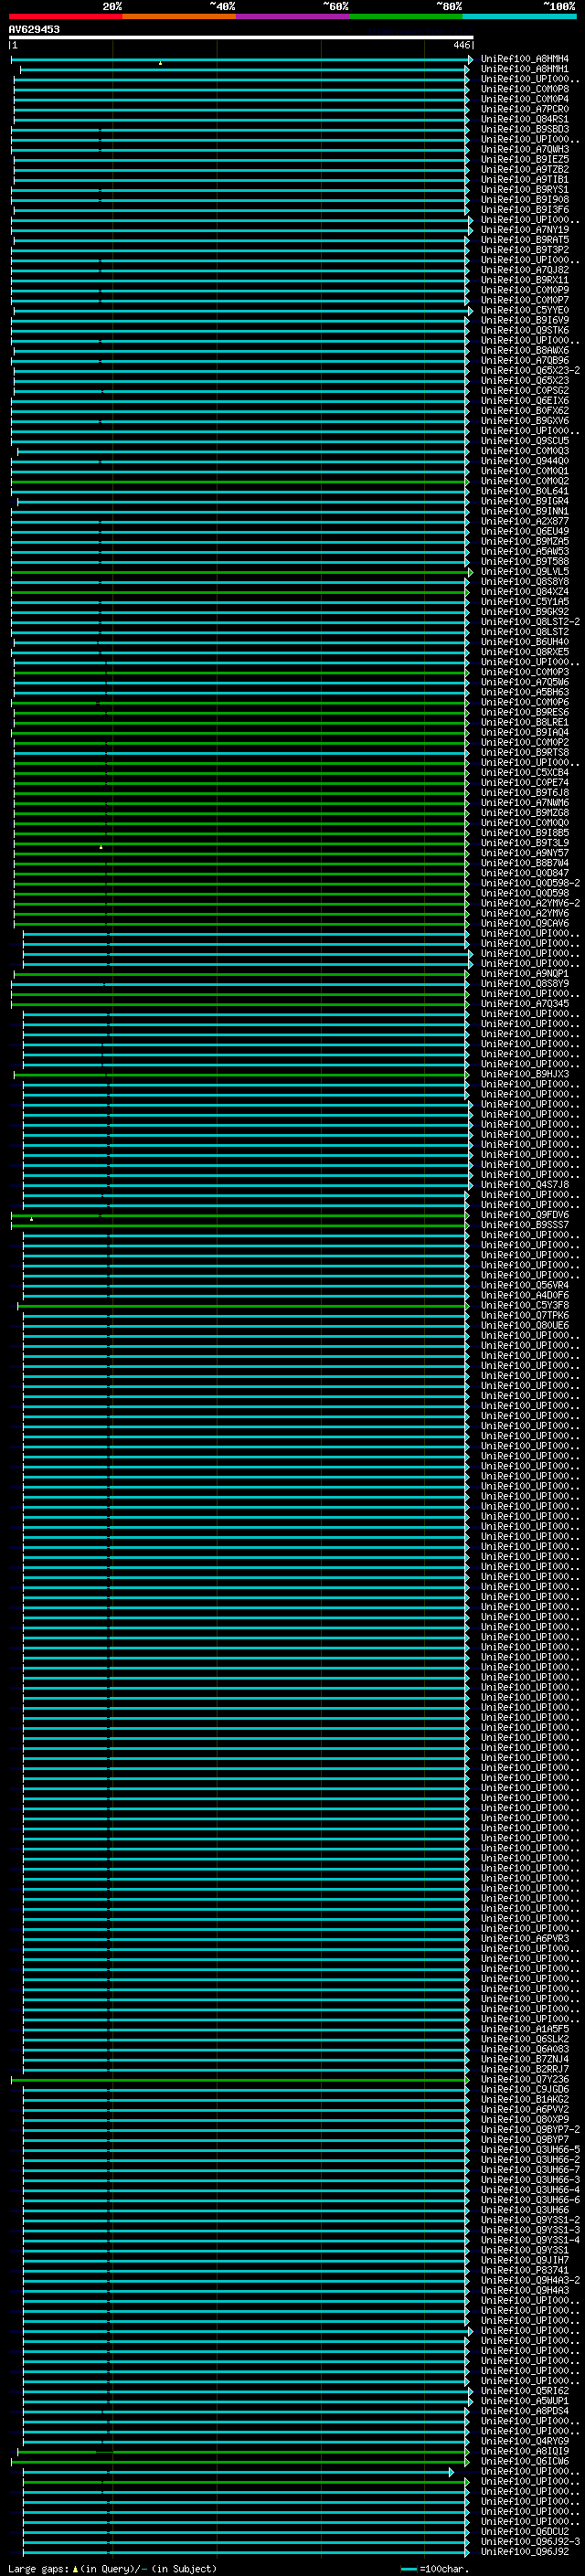
Task: Select the UniRef100_Q9STK6 label
Action: point(525,330)
